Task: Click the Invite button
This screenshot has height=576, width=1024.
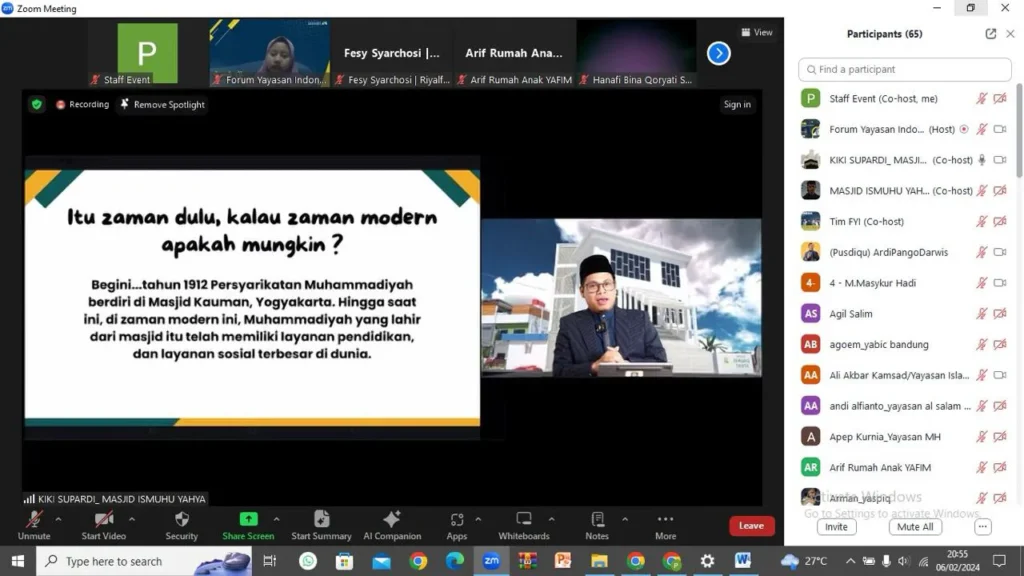Action: [x=836, y=527]
